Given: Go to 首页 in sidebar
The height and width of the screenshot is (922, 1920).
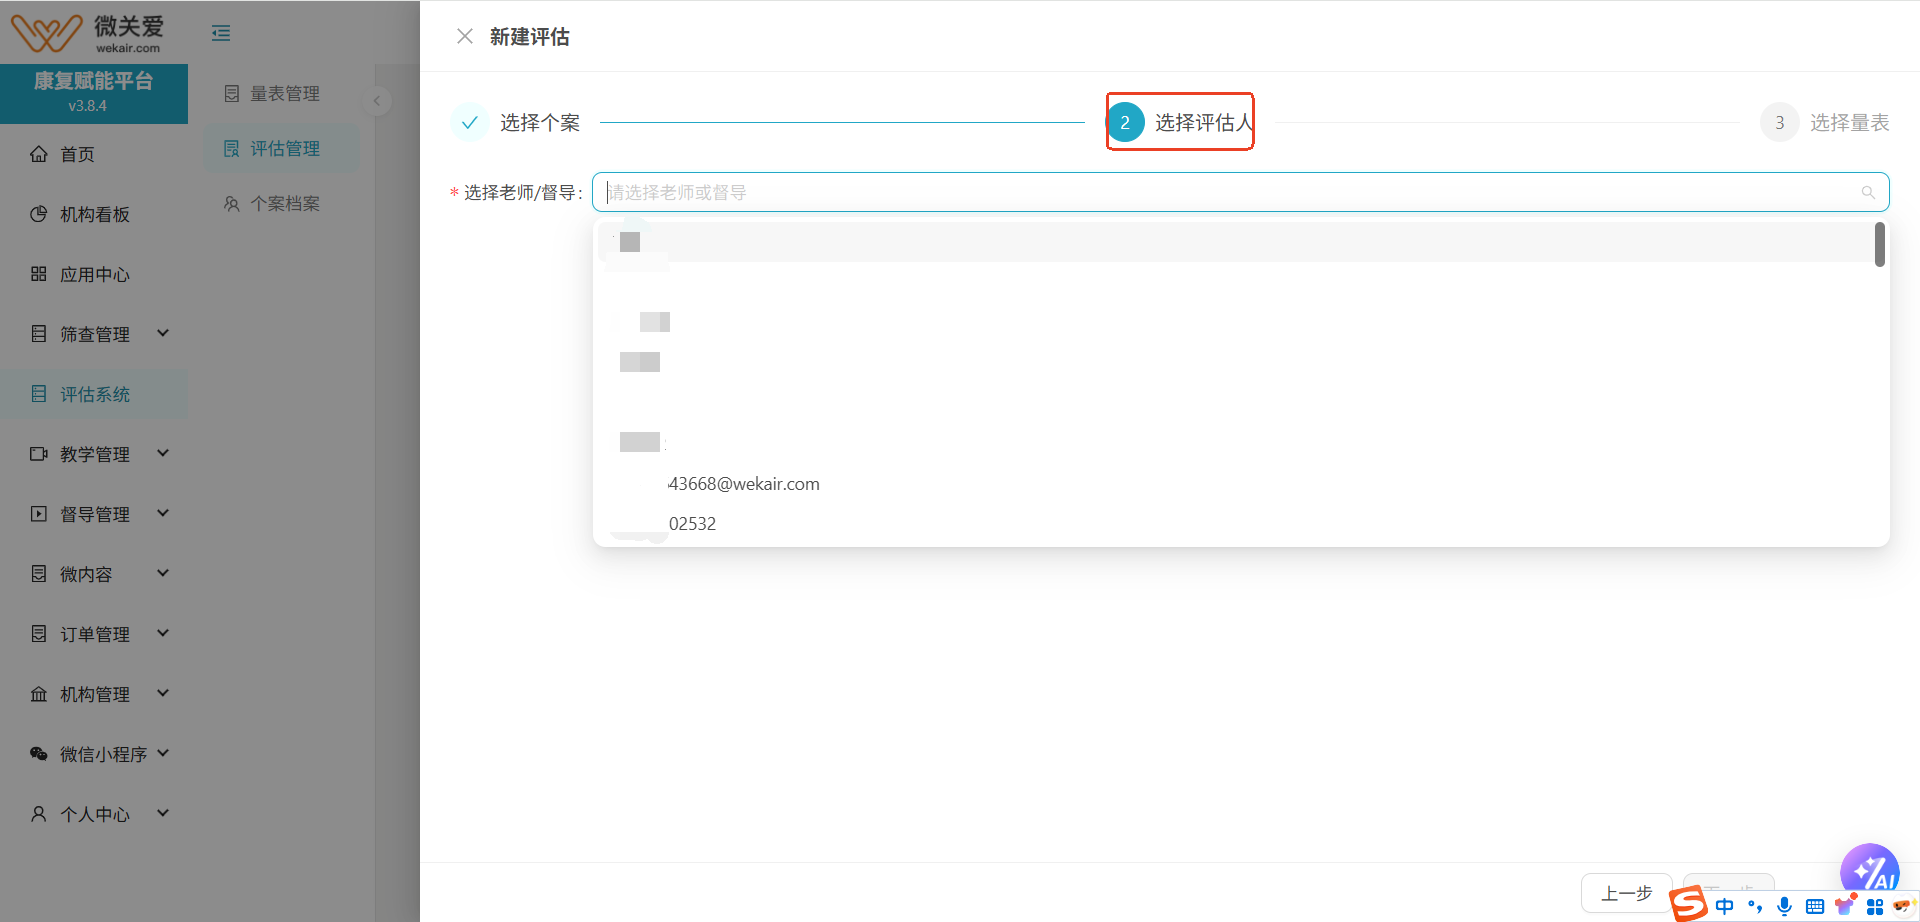Looking at the screenshot, I should point(77,154).
